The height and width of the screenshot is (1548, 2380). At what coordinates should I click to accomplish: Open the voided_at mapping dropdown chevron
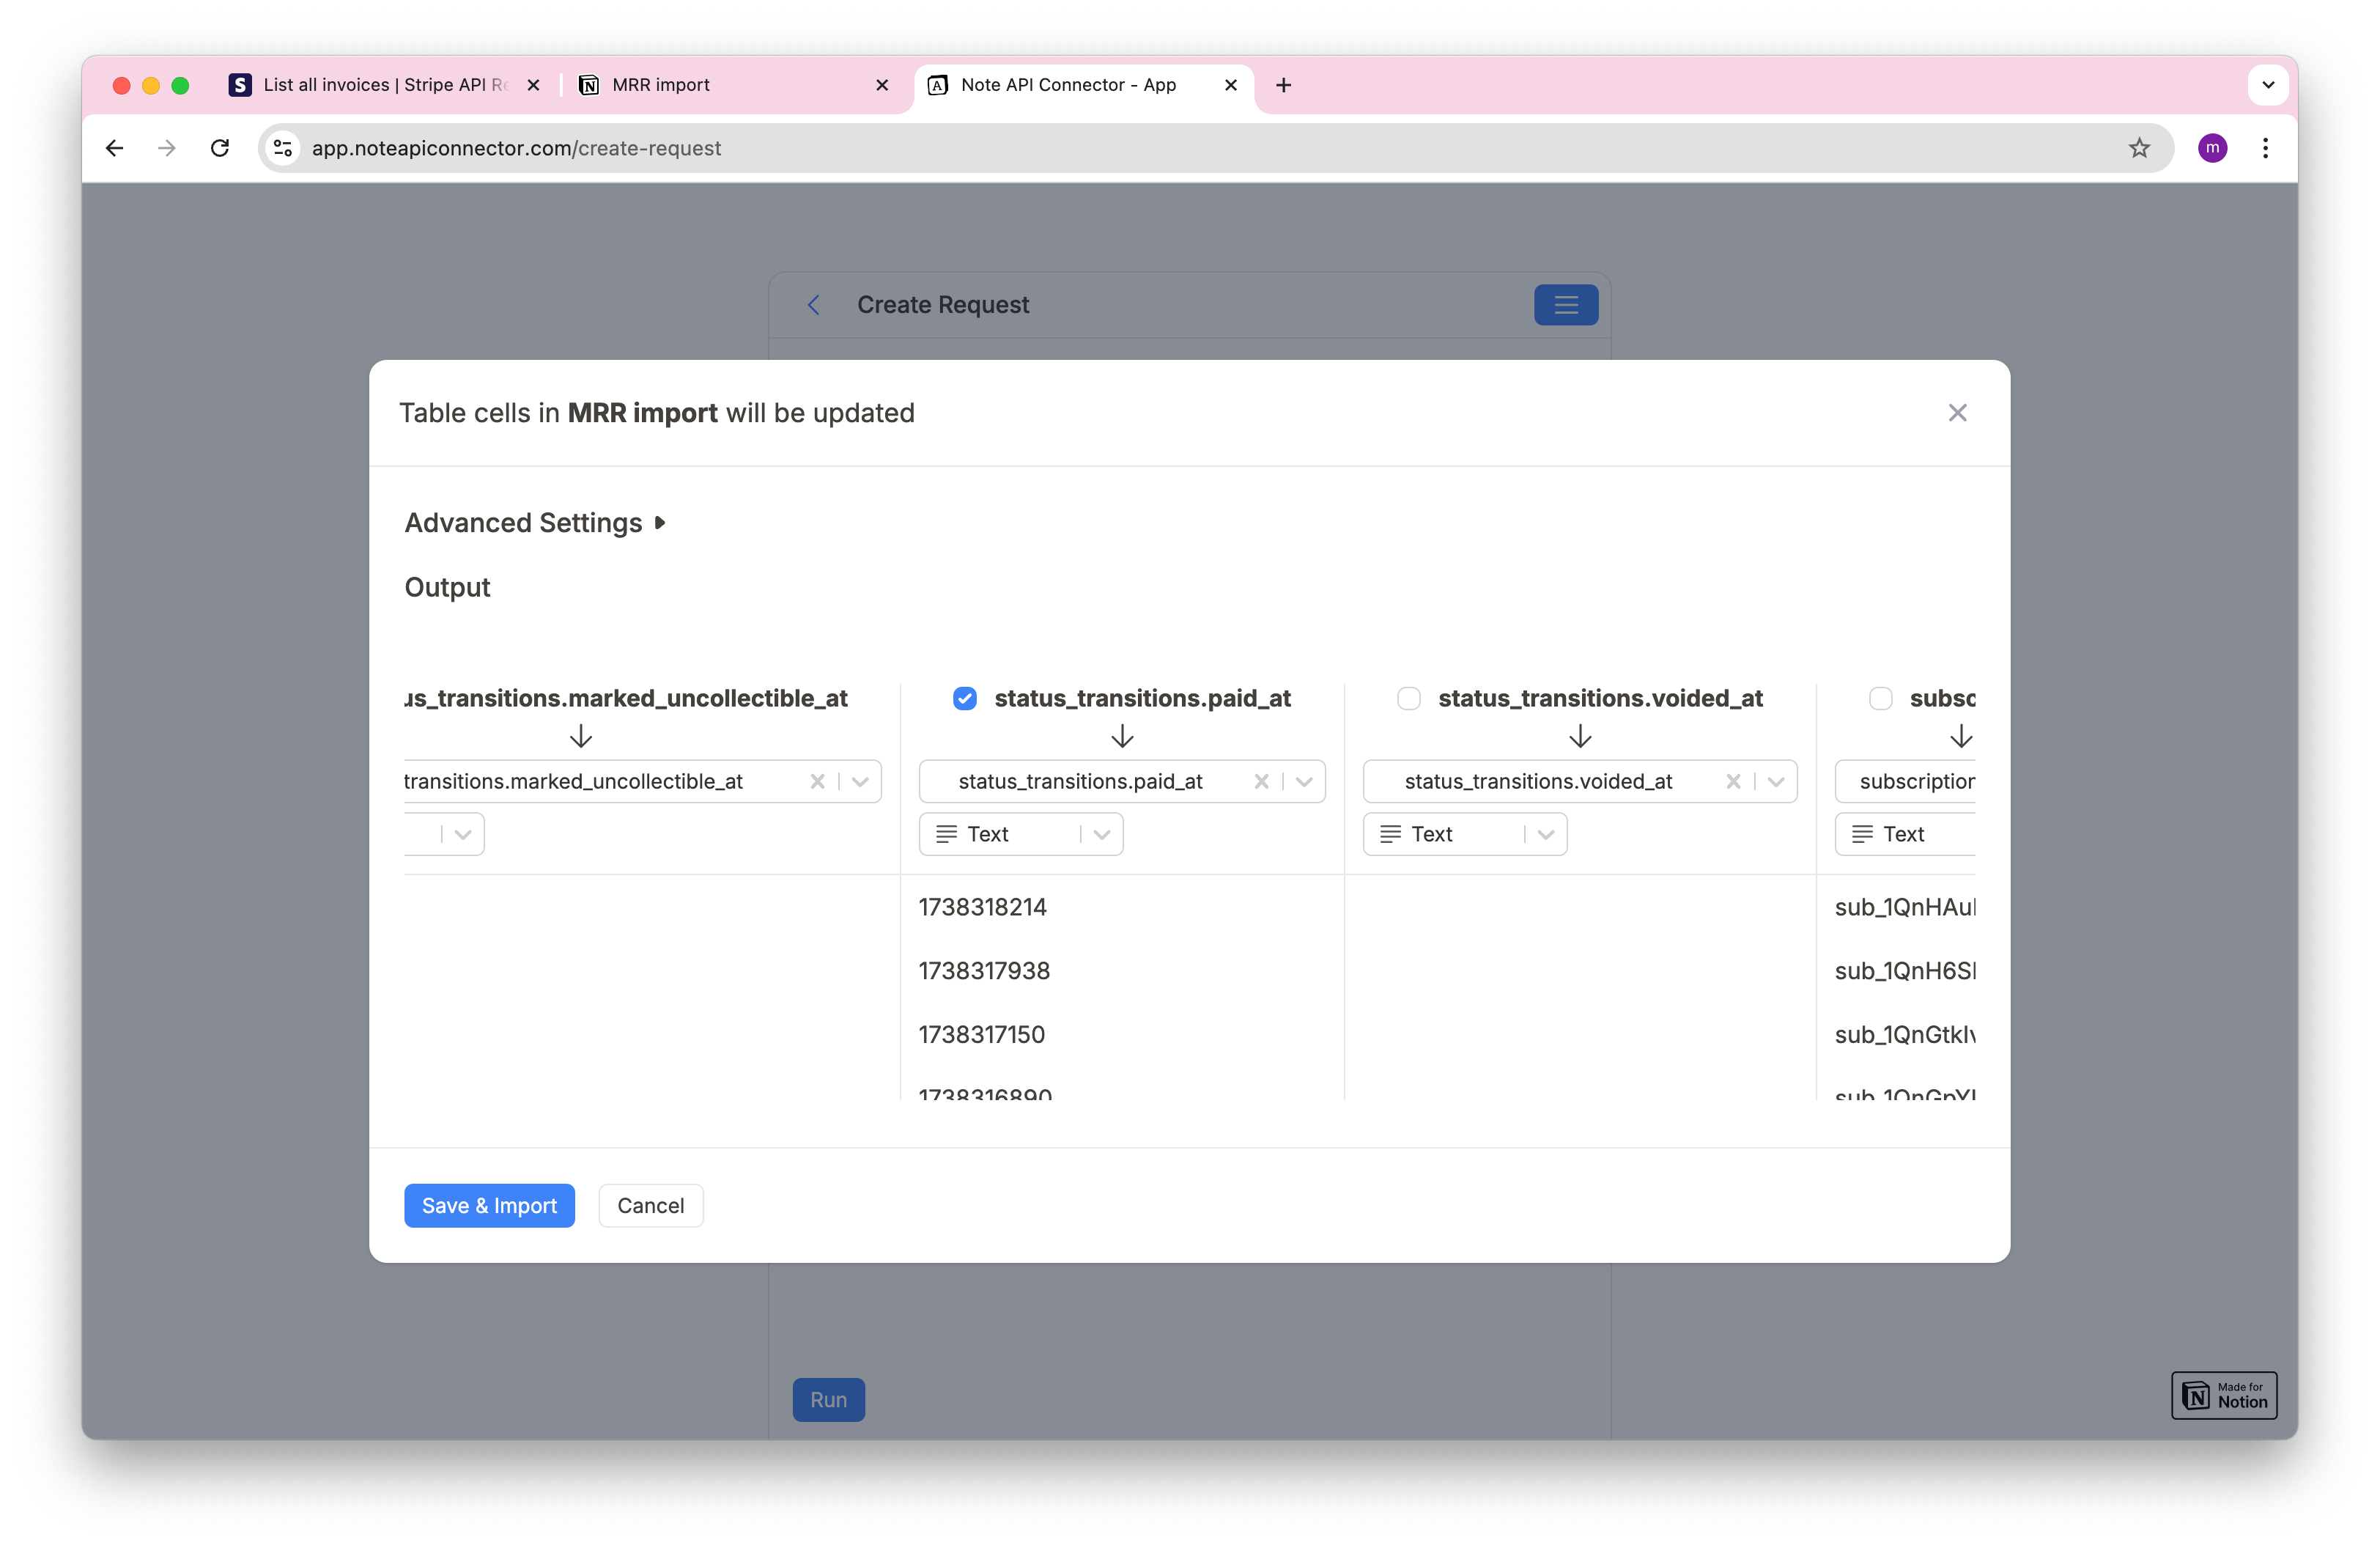coord(1776,781)
